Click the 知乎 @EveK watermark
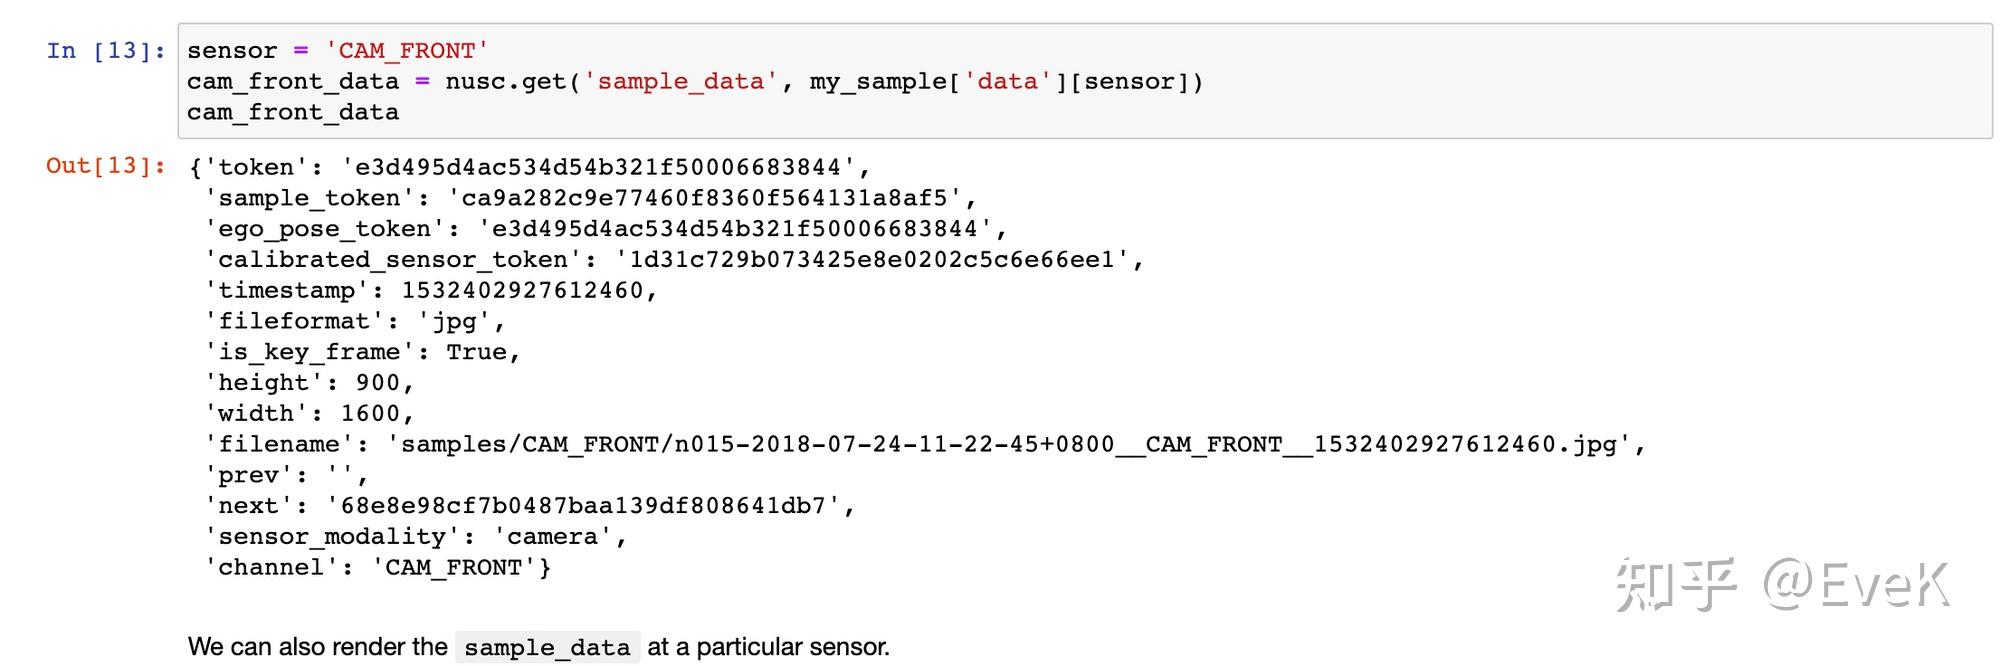This screenshot has height=666, width=2000. (x=1782, y=586)
